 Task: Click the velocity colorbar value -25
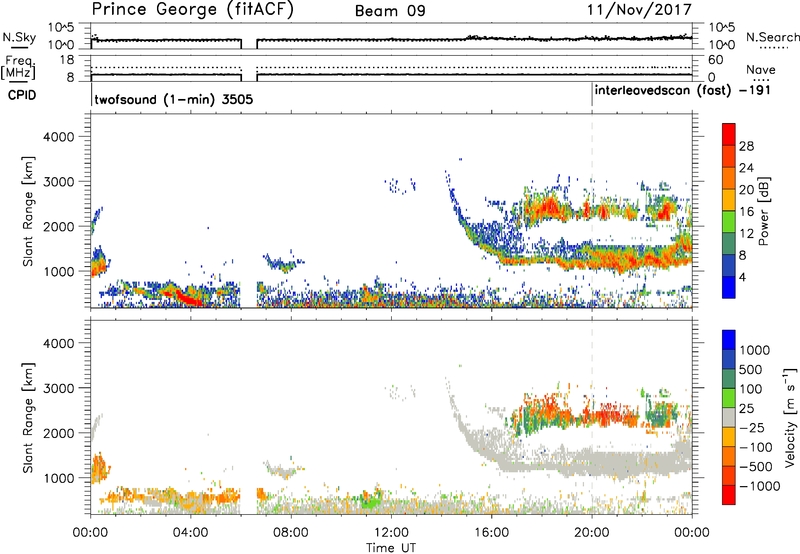tap(753, 427)
